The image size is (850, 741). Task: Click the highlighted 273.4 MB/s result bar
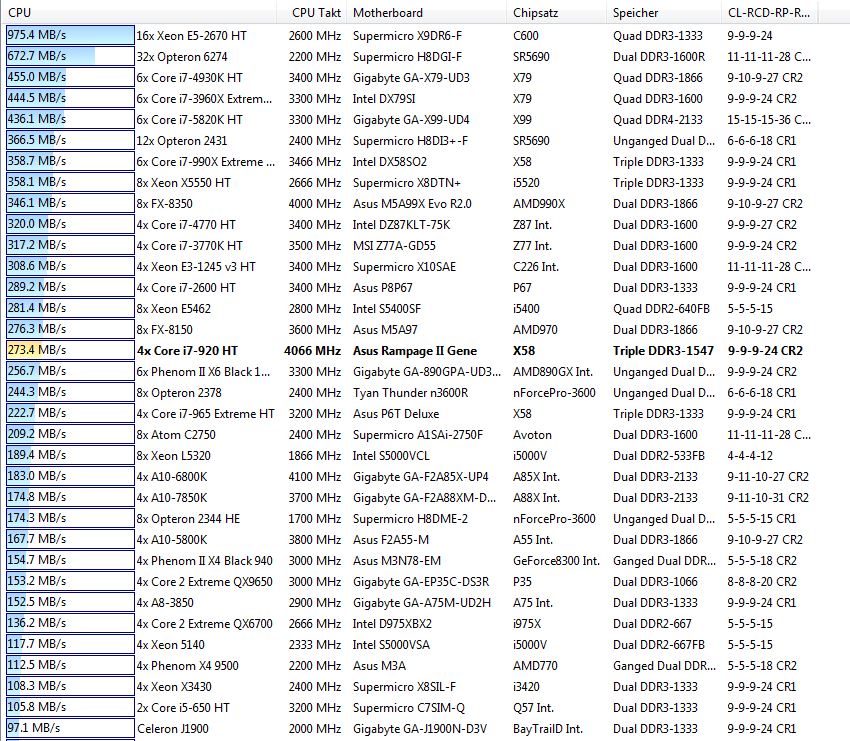pos(70,350)
